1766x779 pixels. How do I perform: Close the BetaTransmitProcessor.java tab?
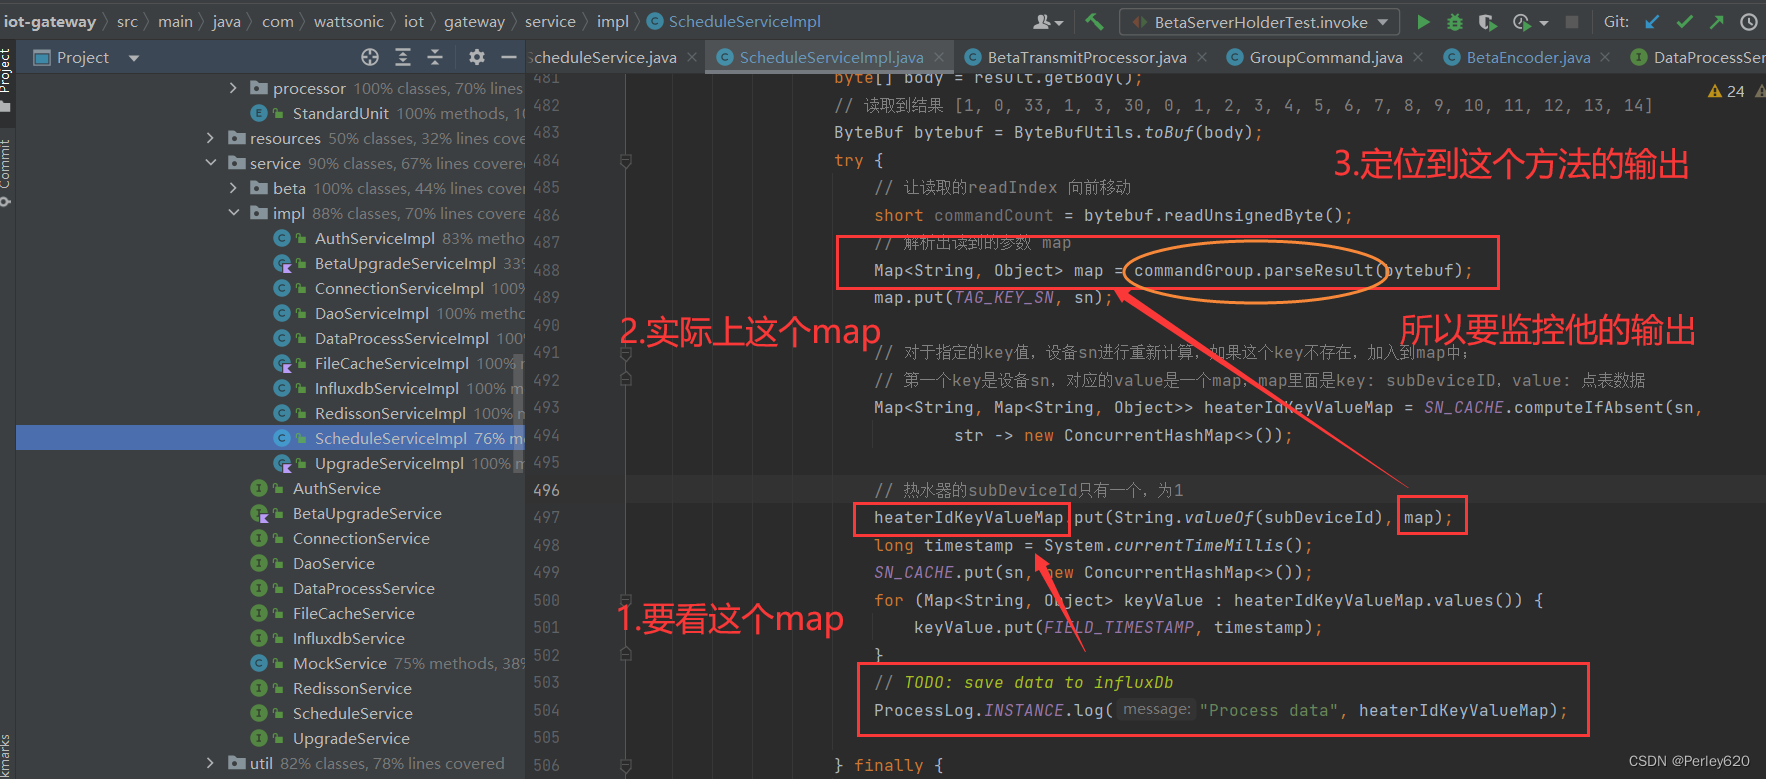point(1202,58)
